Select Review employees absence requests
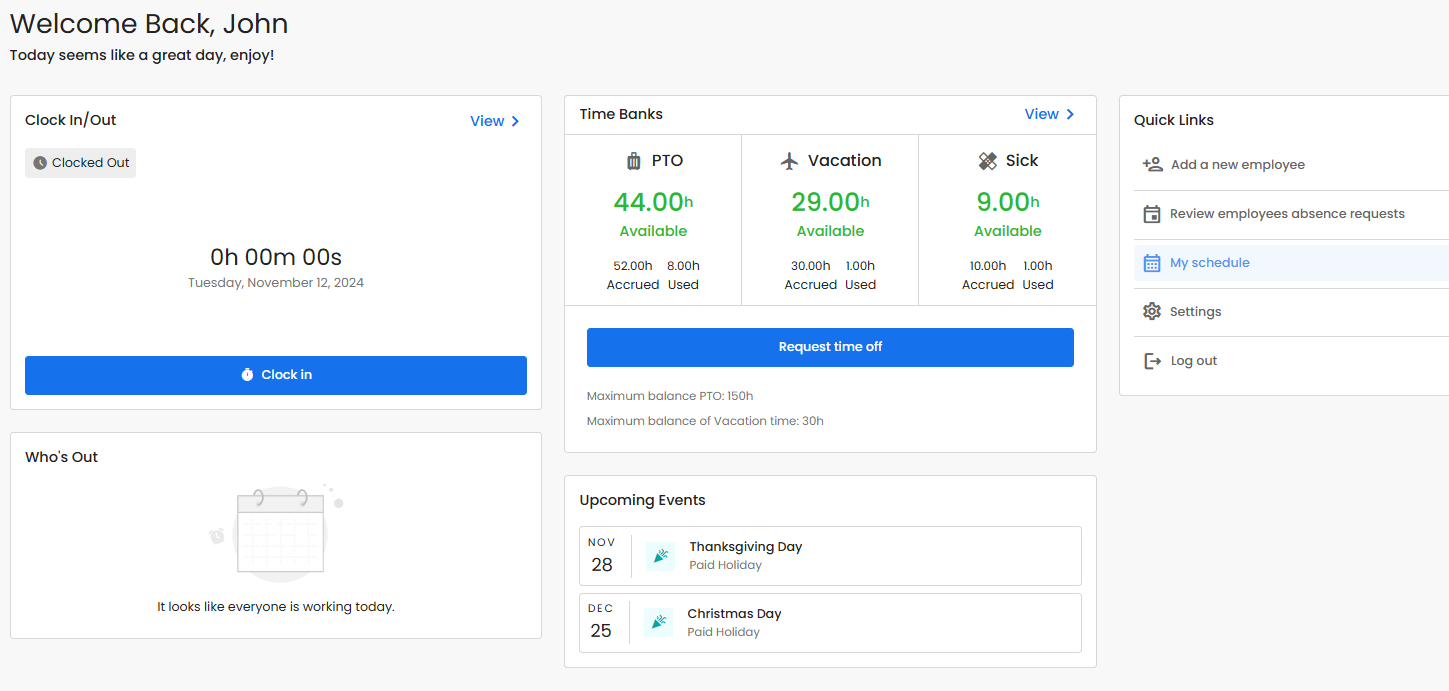 point(1287,214)
